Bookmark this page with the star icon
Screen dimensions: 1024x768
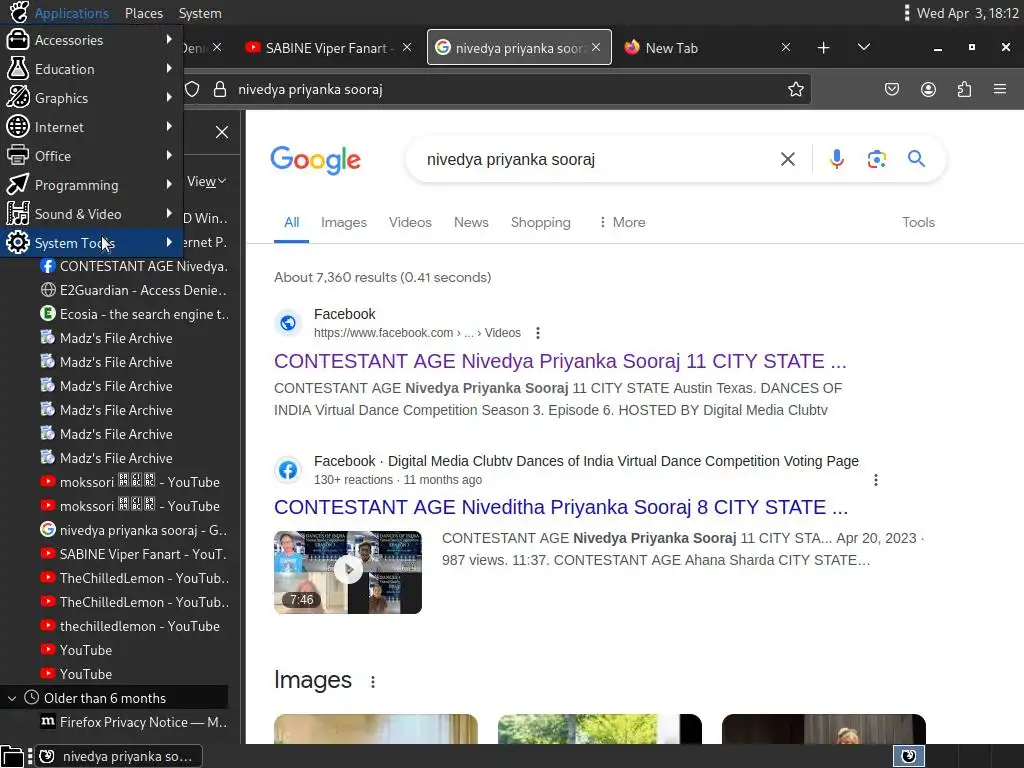click(x=795, y=89)
